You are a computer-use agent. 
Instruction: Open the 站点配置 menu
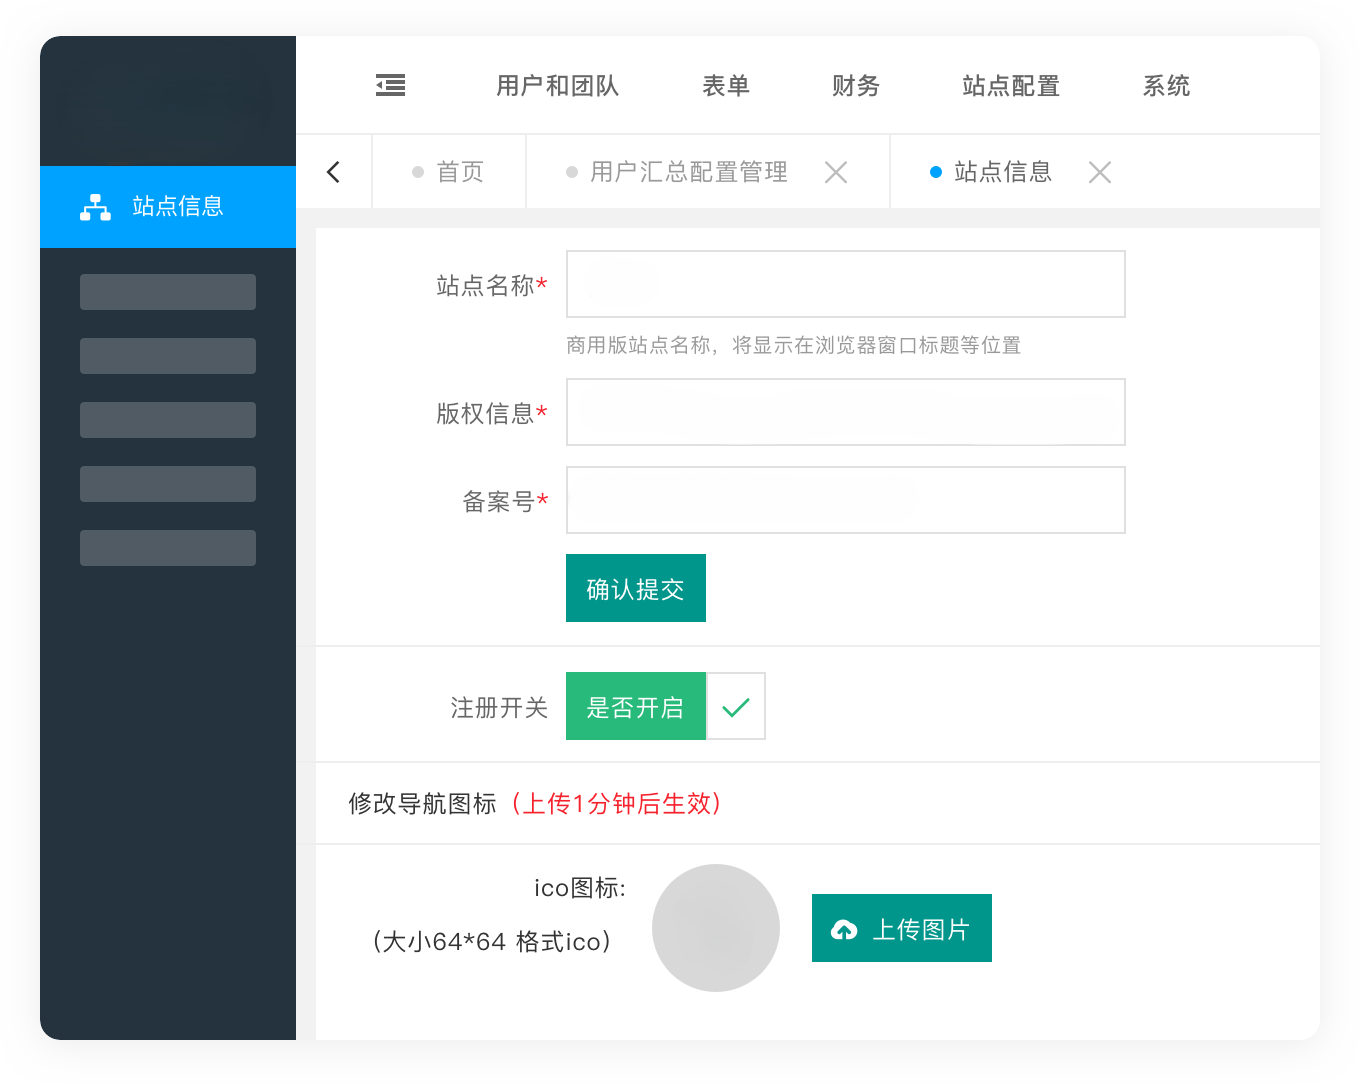point(1010,86)
